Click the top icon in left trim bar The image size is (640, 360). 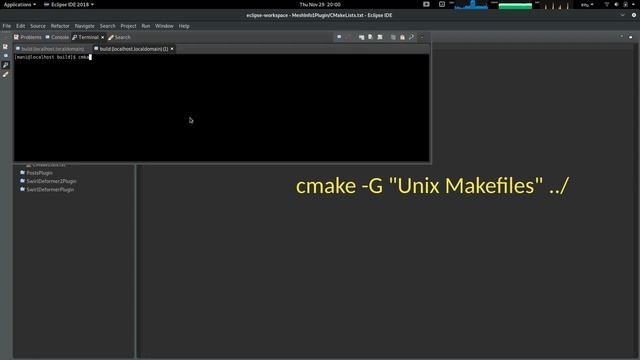pyautogui.click(x=5, y=47)
